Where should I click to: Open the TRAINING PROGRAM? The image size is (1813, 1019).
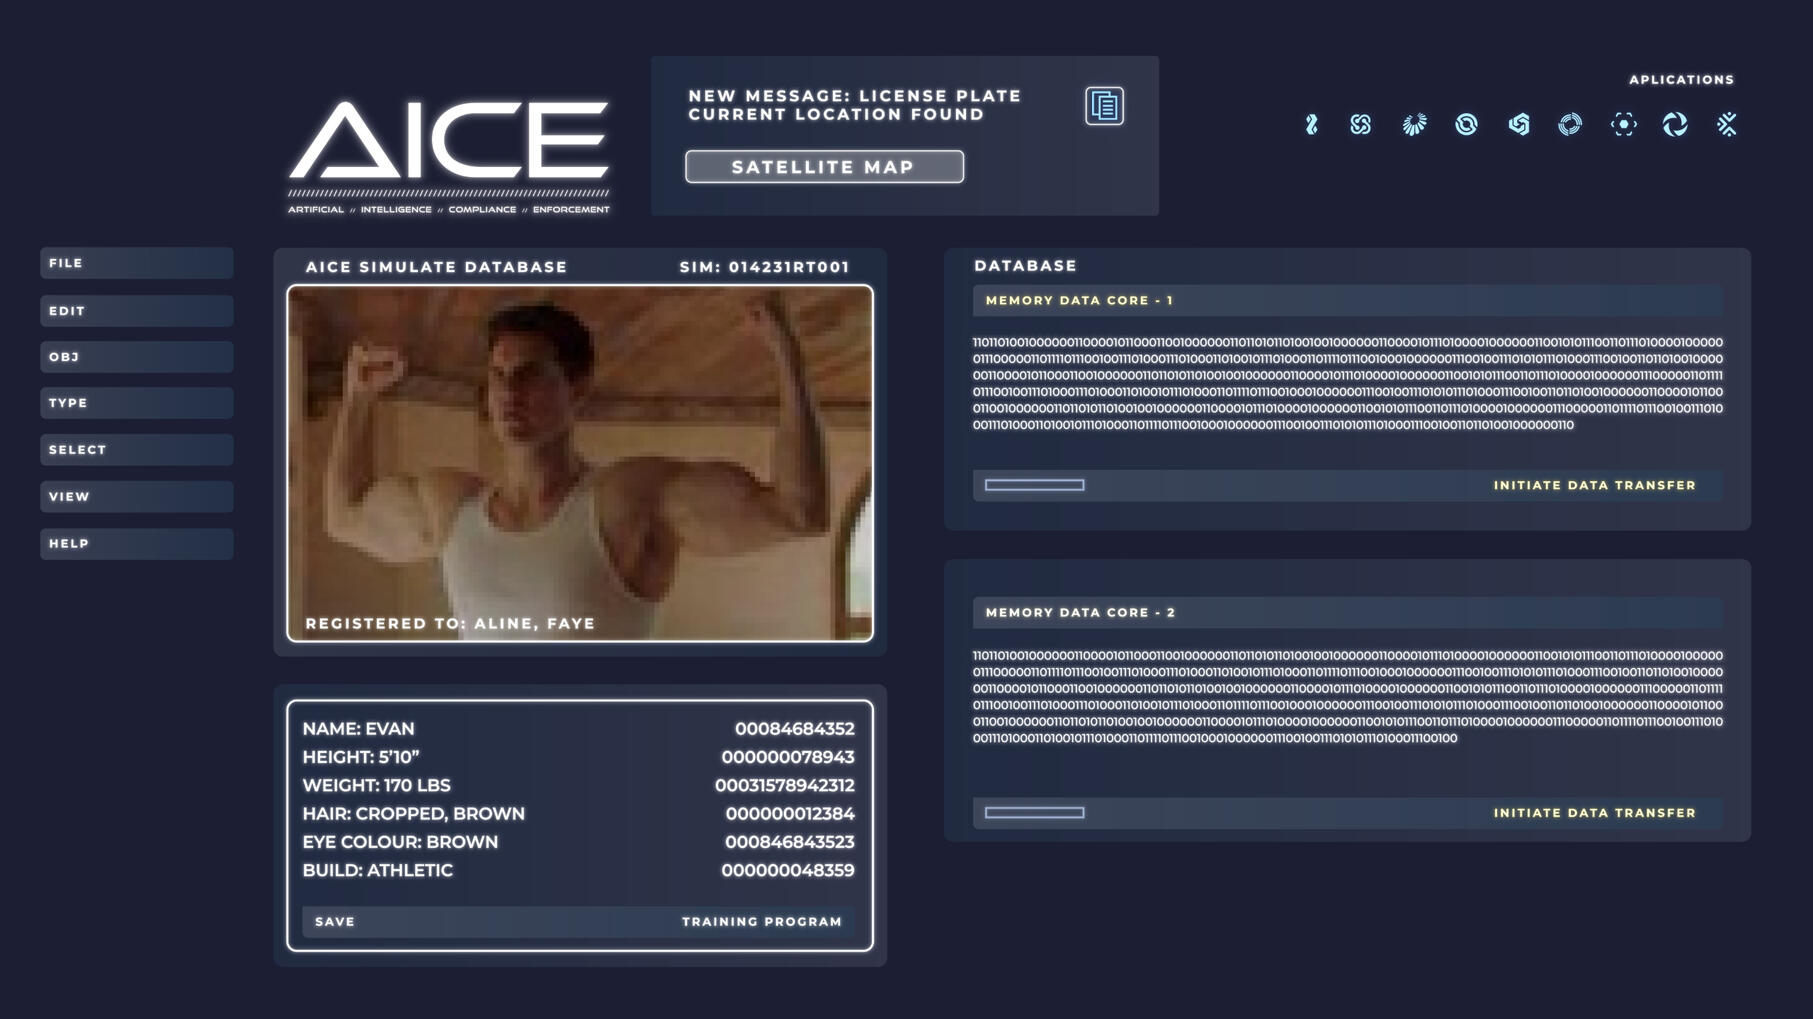tap(761, 921)
